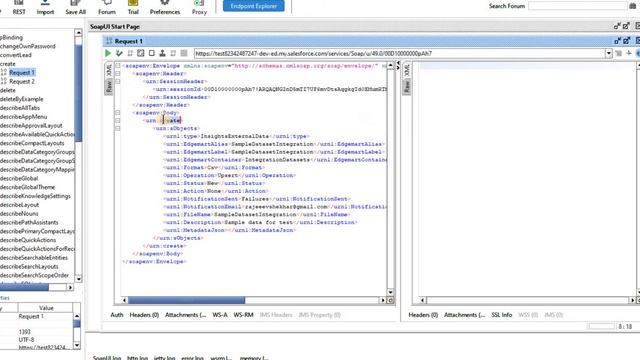The image size is (640, 360).
Task: Collapse the soapenv:Envelope fold marker
Action: point(118,66)
